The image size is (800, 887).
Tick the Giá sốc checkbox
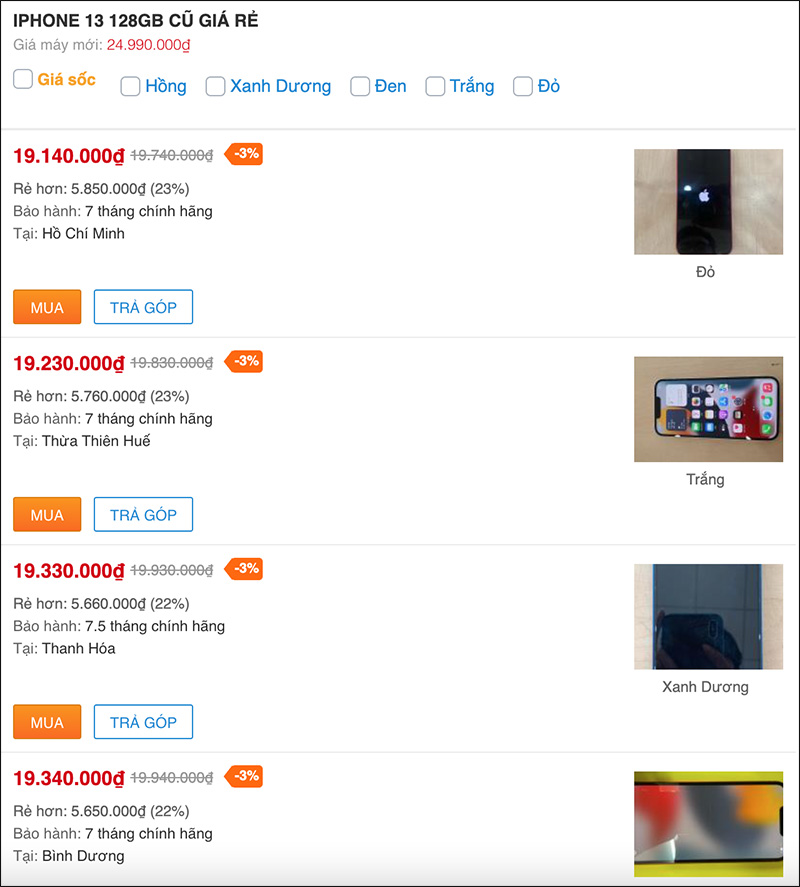[23, 79]
